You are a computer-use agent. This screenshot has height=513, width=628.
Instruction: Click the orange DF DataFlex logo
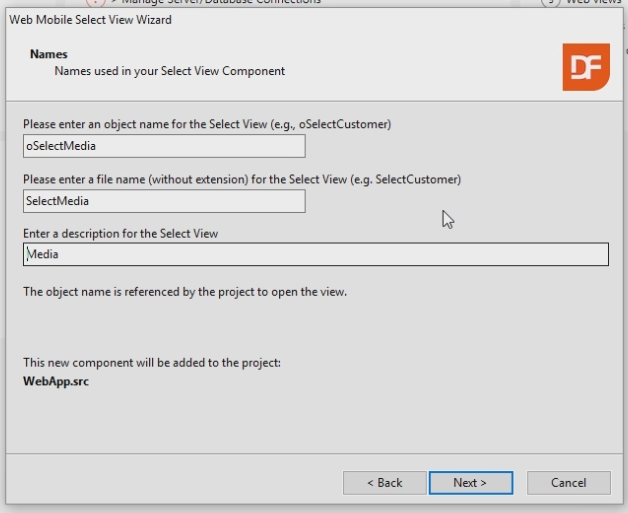pos(585,67)
